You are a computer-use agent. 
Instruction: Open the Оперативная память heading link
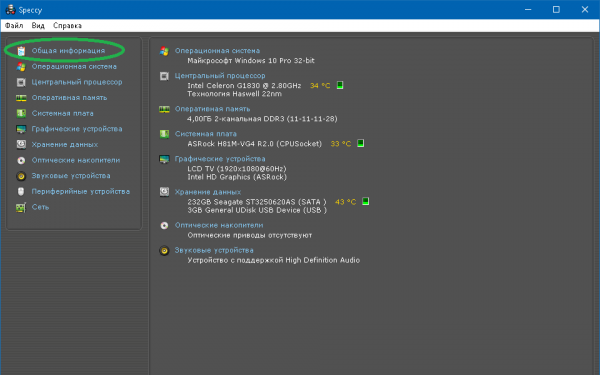coord(212,109)
